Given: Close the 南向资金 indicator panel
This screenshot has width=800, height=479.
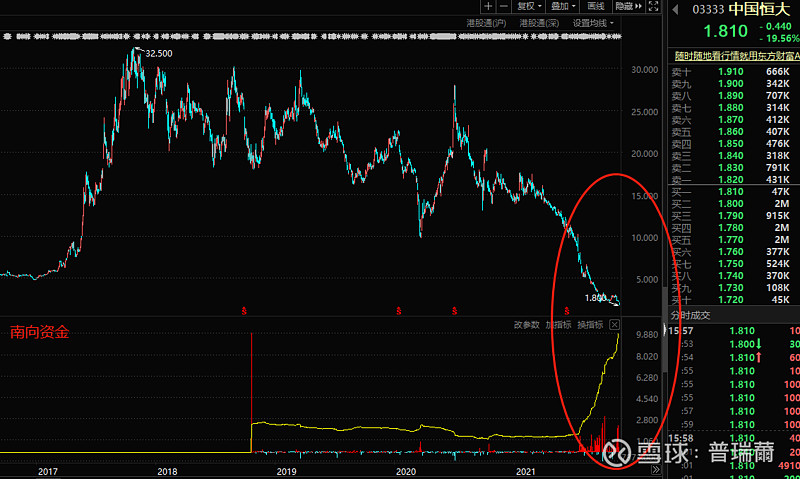Looking at the screenshot, I should tap(614, 324).
